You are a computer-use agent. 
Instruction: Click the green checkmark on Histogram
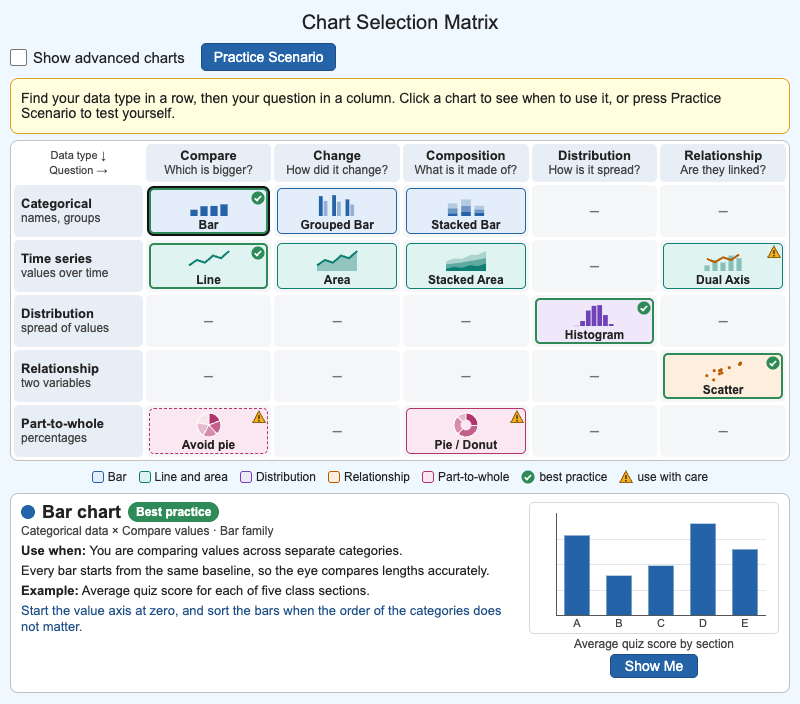tap(644, 308)
